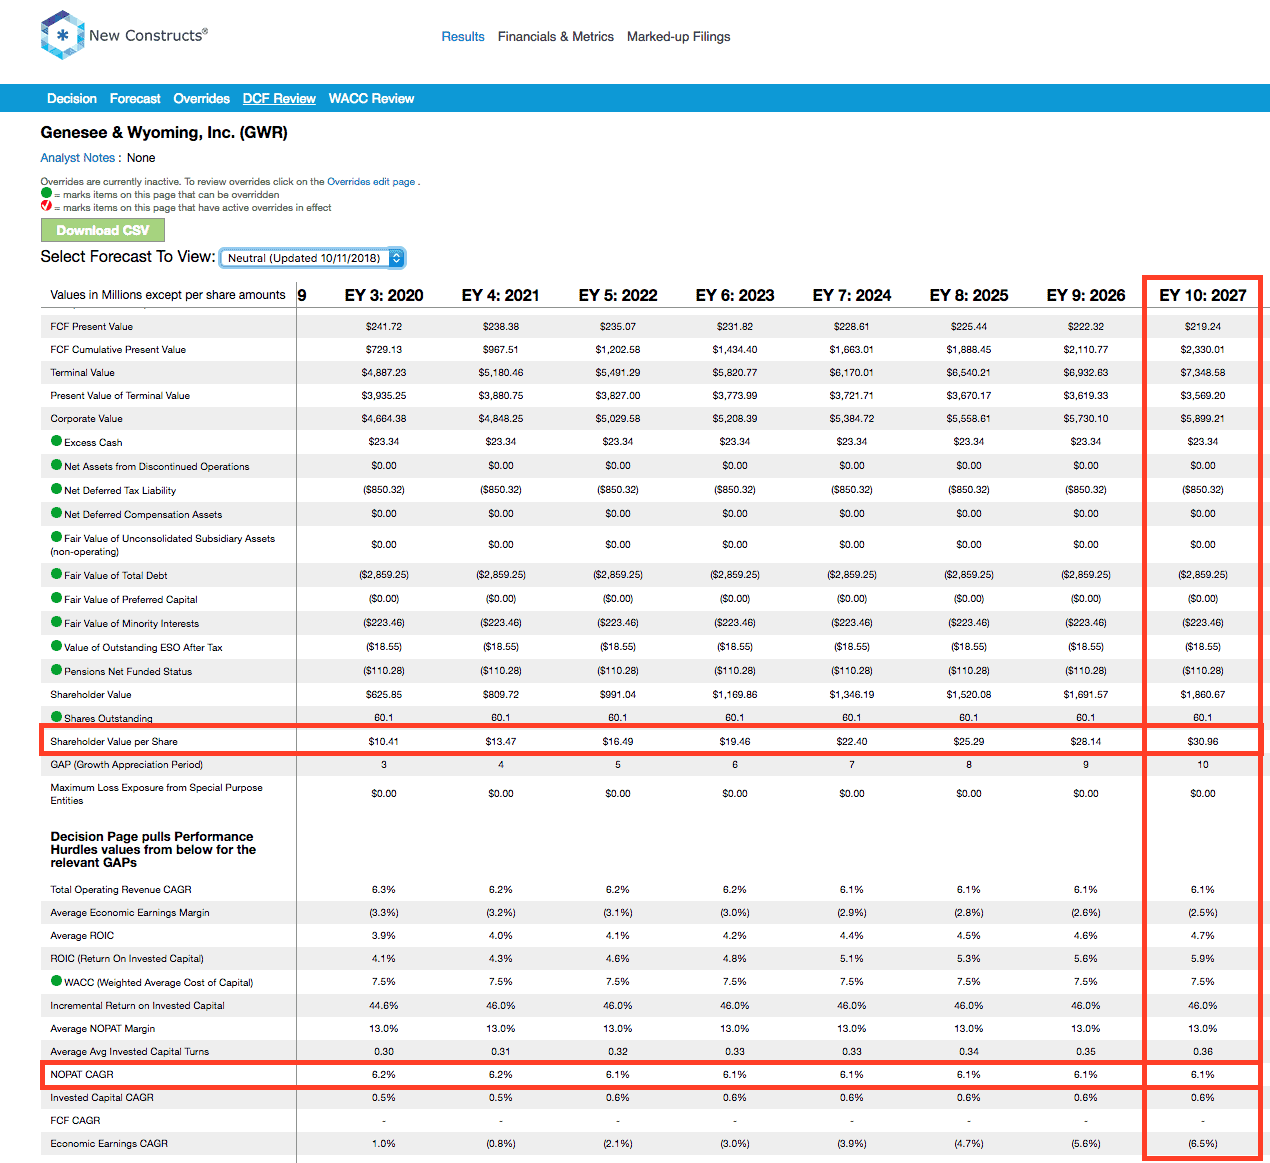The image size is (1270, 1163).
Task: Click the $10.41 value under EY 3: 2020
Action: point(384,741)
